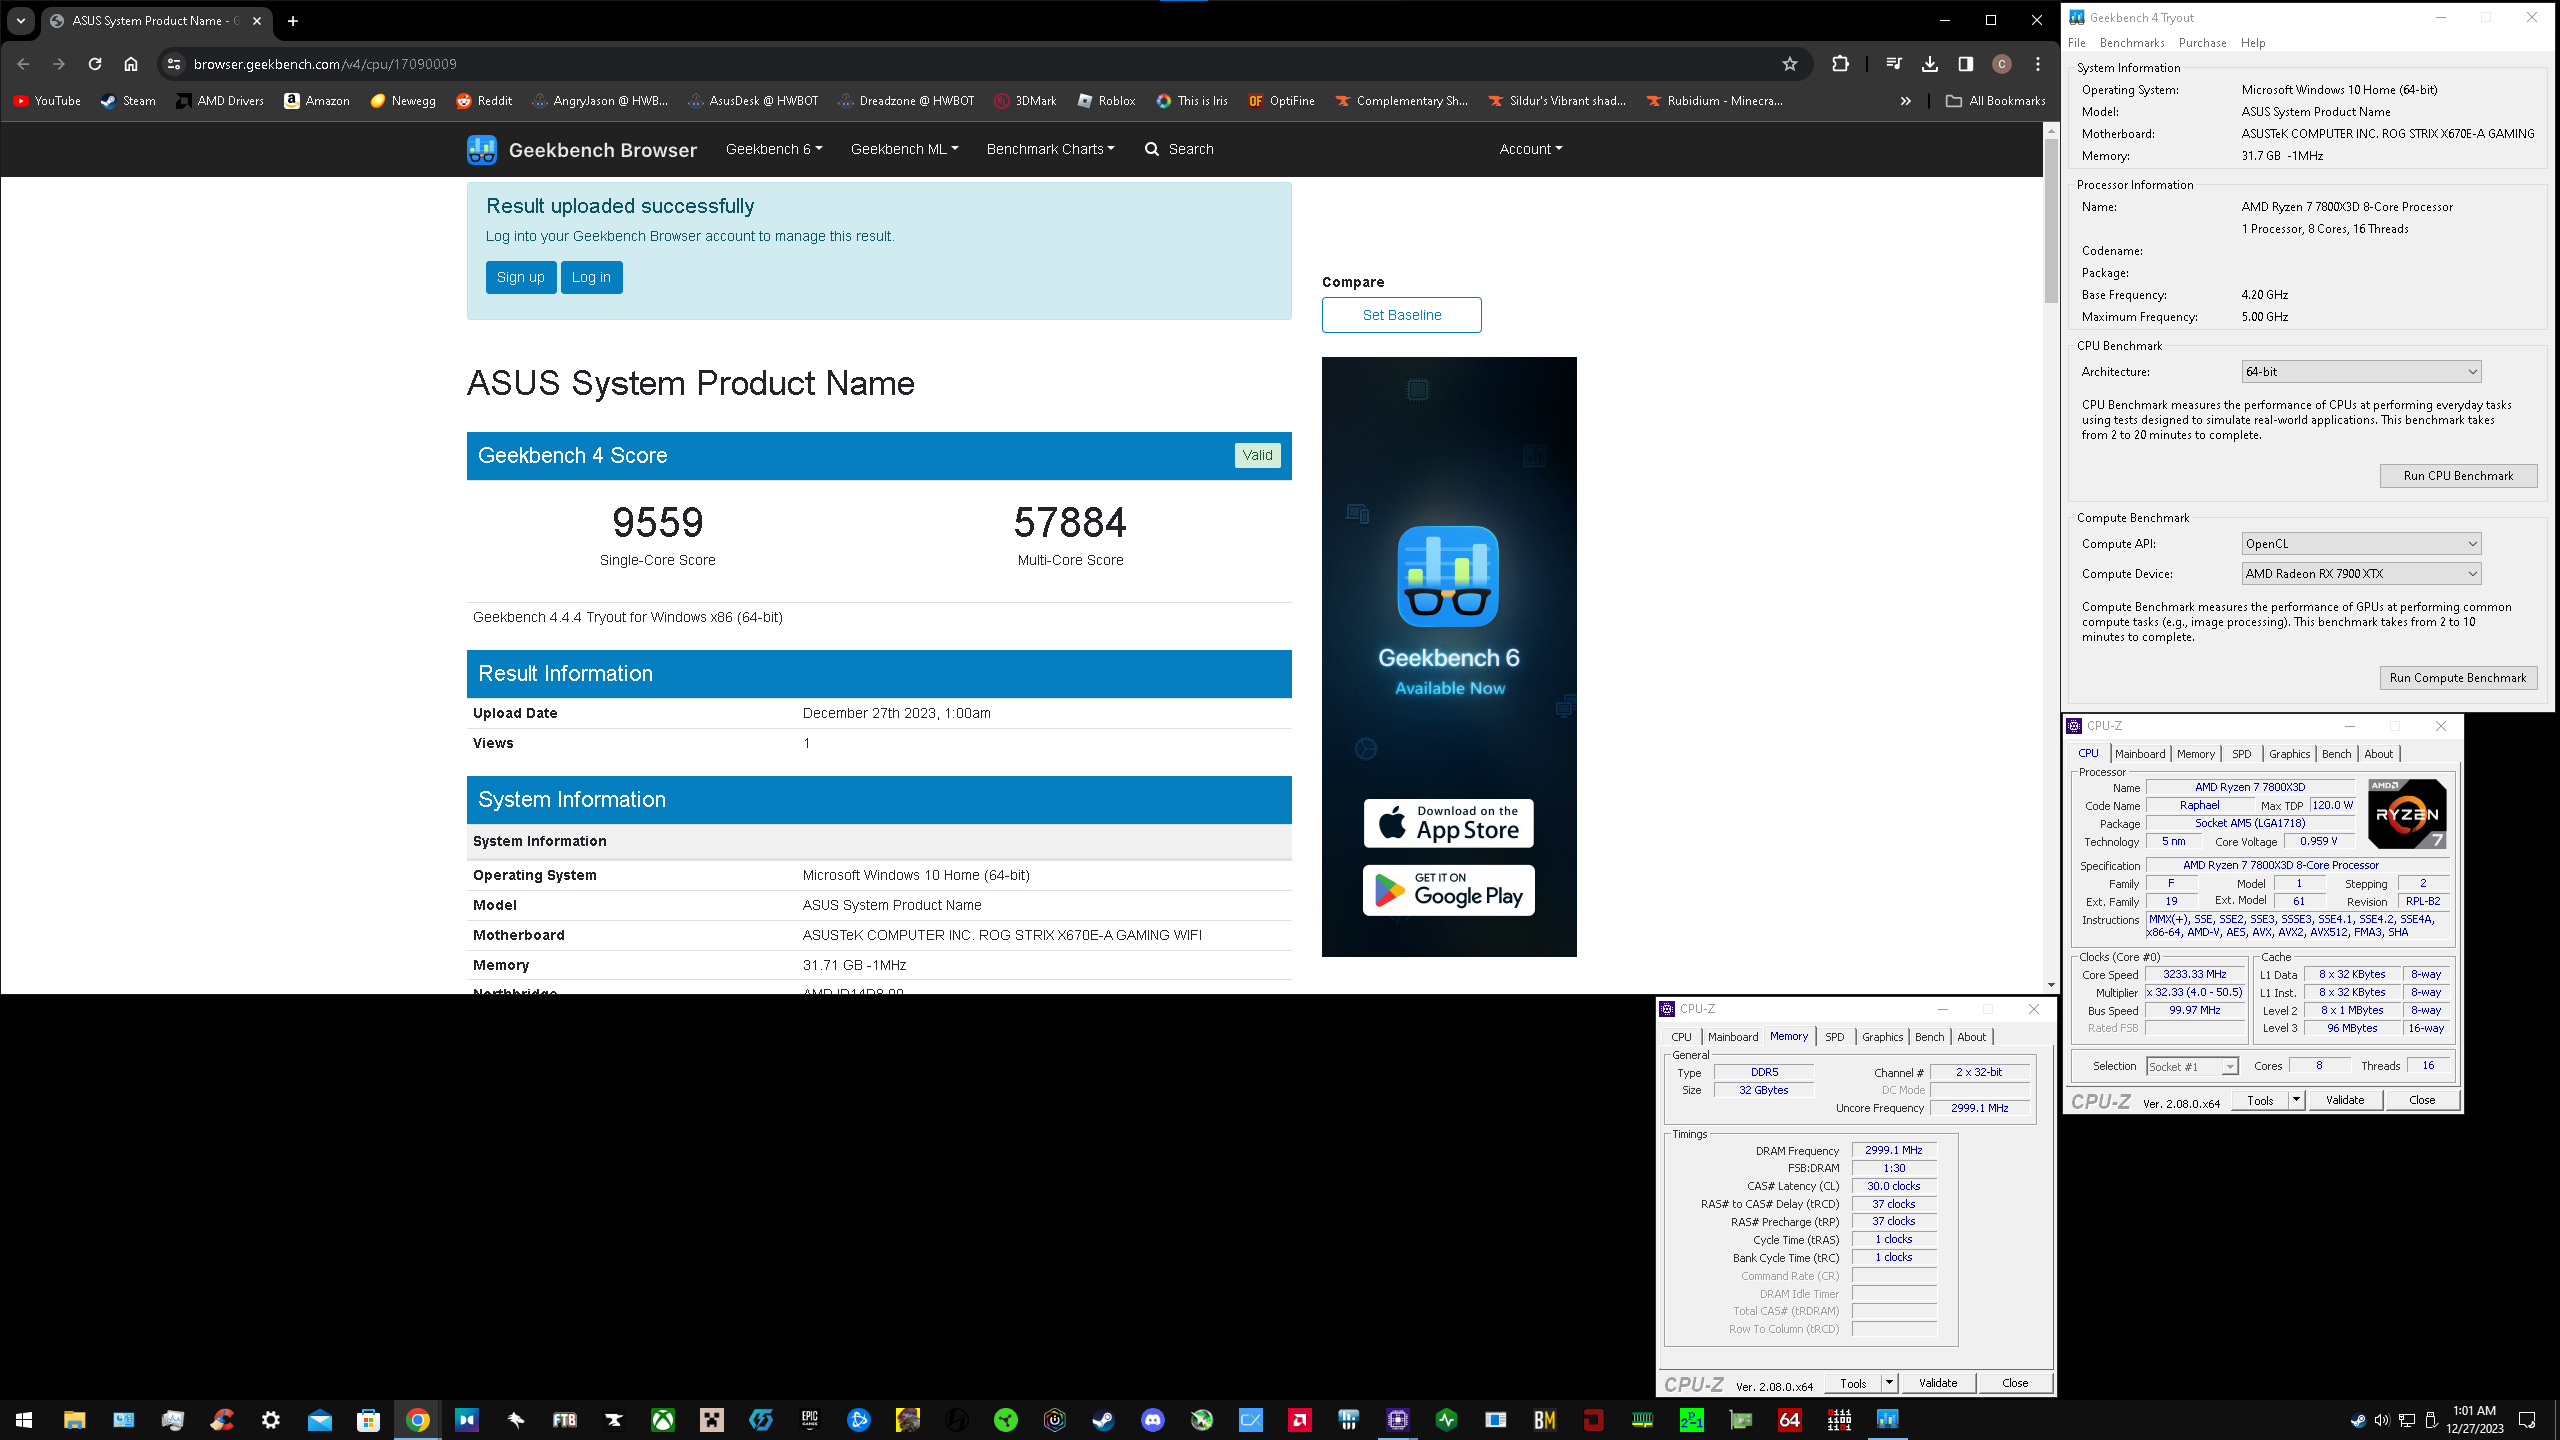Go to browser home page icon
The height and width of the screenshot is (1440, 2560).
(x=131, y=64)
